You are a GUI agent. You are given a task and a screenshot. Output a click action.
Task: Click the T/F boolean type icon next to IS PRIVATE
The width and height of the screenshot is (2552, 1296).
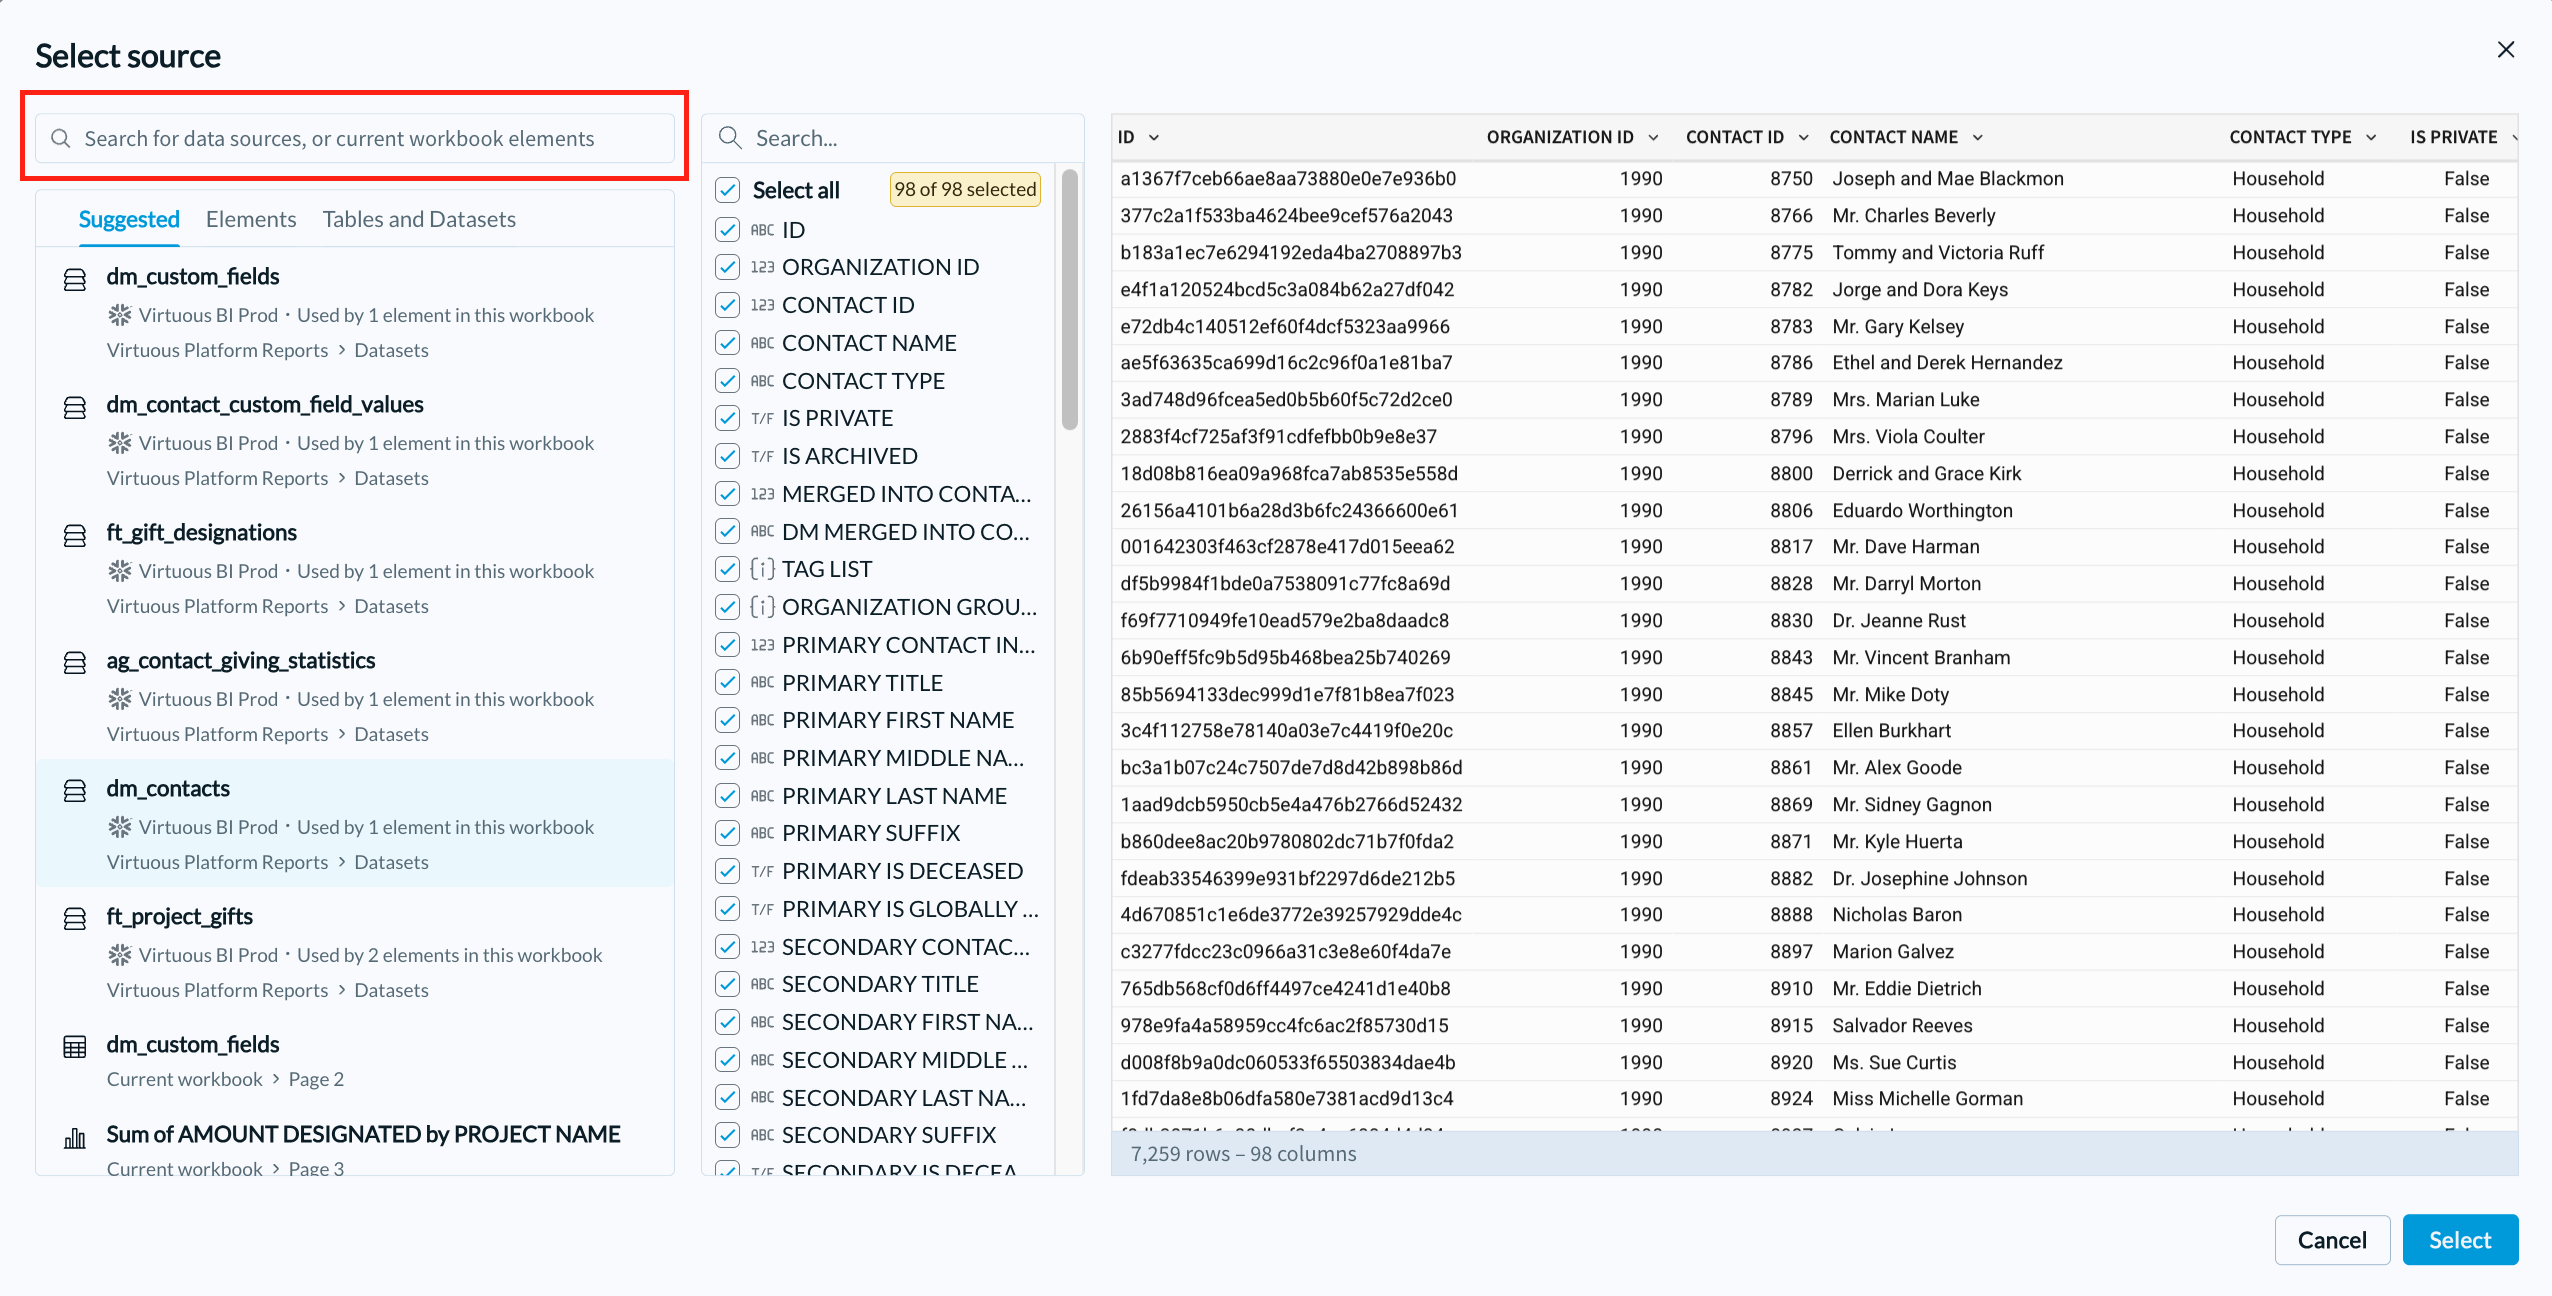(x=762, y=418)
